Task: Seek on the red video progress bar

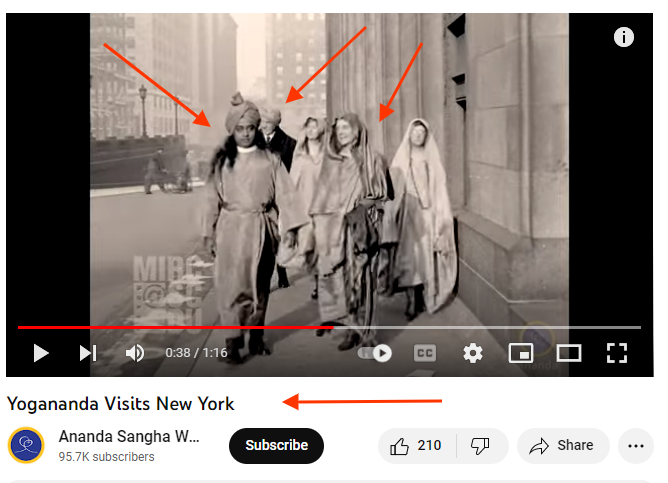Action: click(x=329, y=327)
